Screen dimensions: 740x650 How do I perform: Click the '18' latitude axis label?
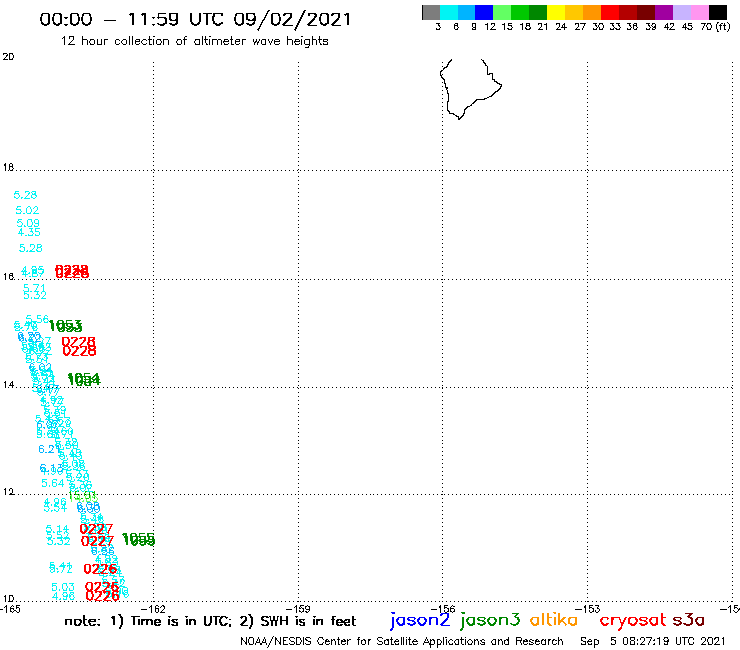[8, 167]
